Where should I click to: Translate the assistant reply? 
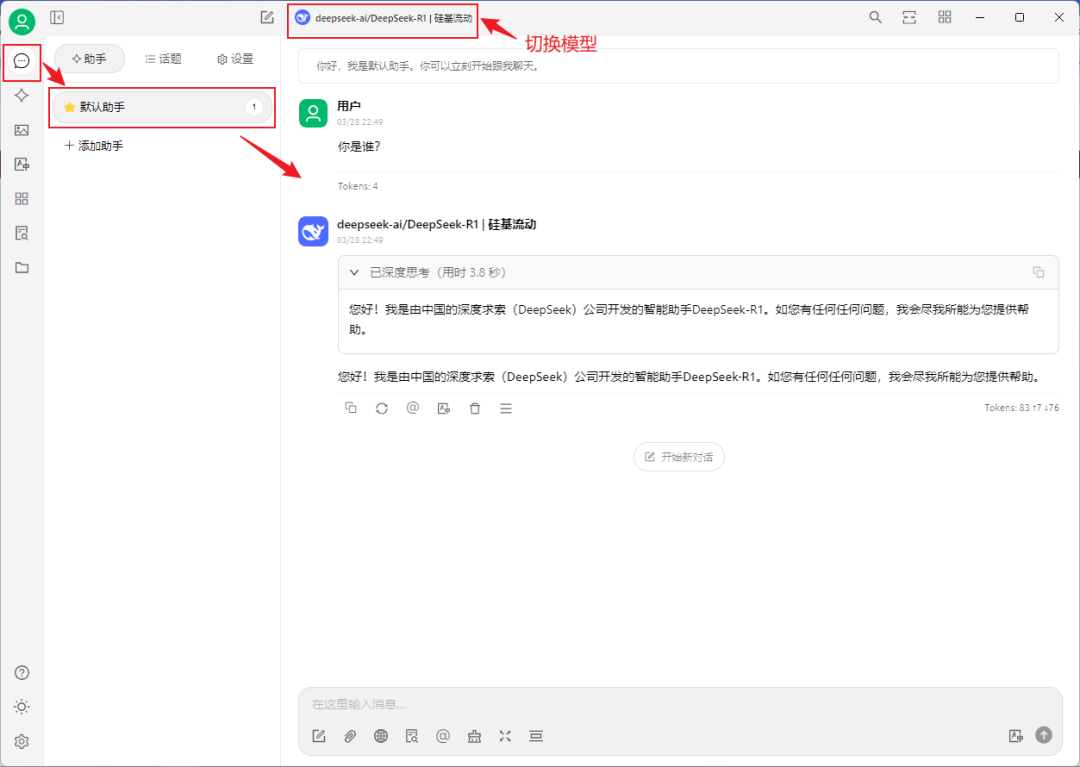444,408
